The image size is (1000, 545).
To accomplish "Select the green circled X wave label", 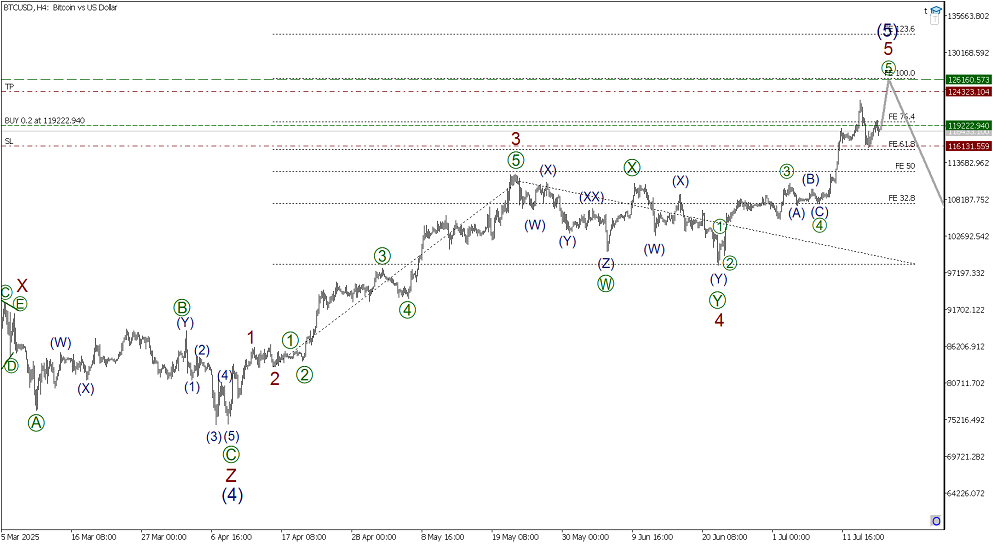I will pos(632,168).
